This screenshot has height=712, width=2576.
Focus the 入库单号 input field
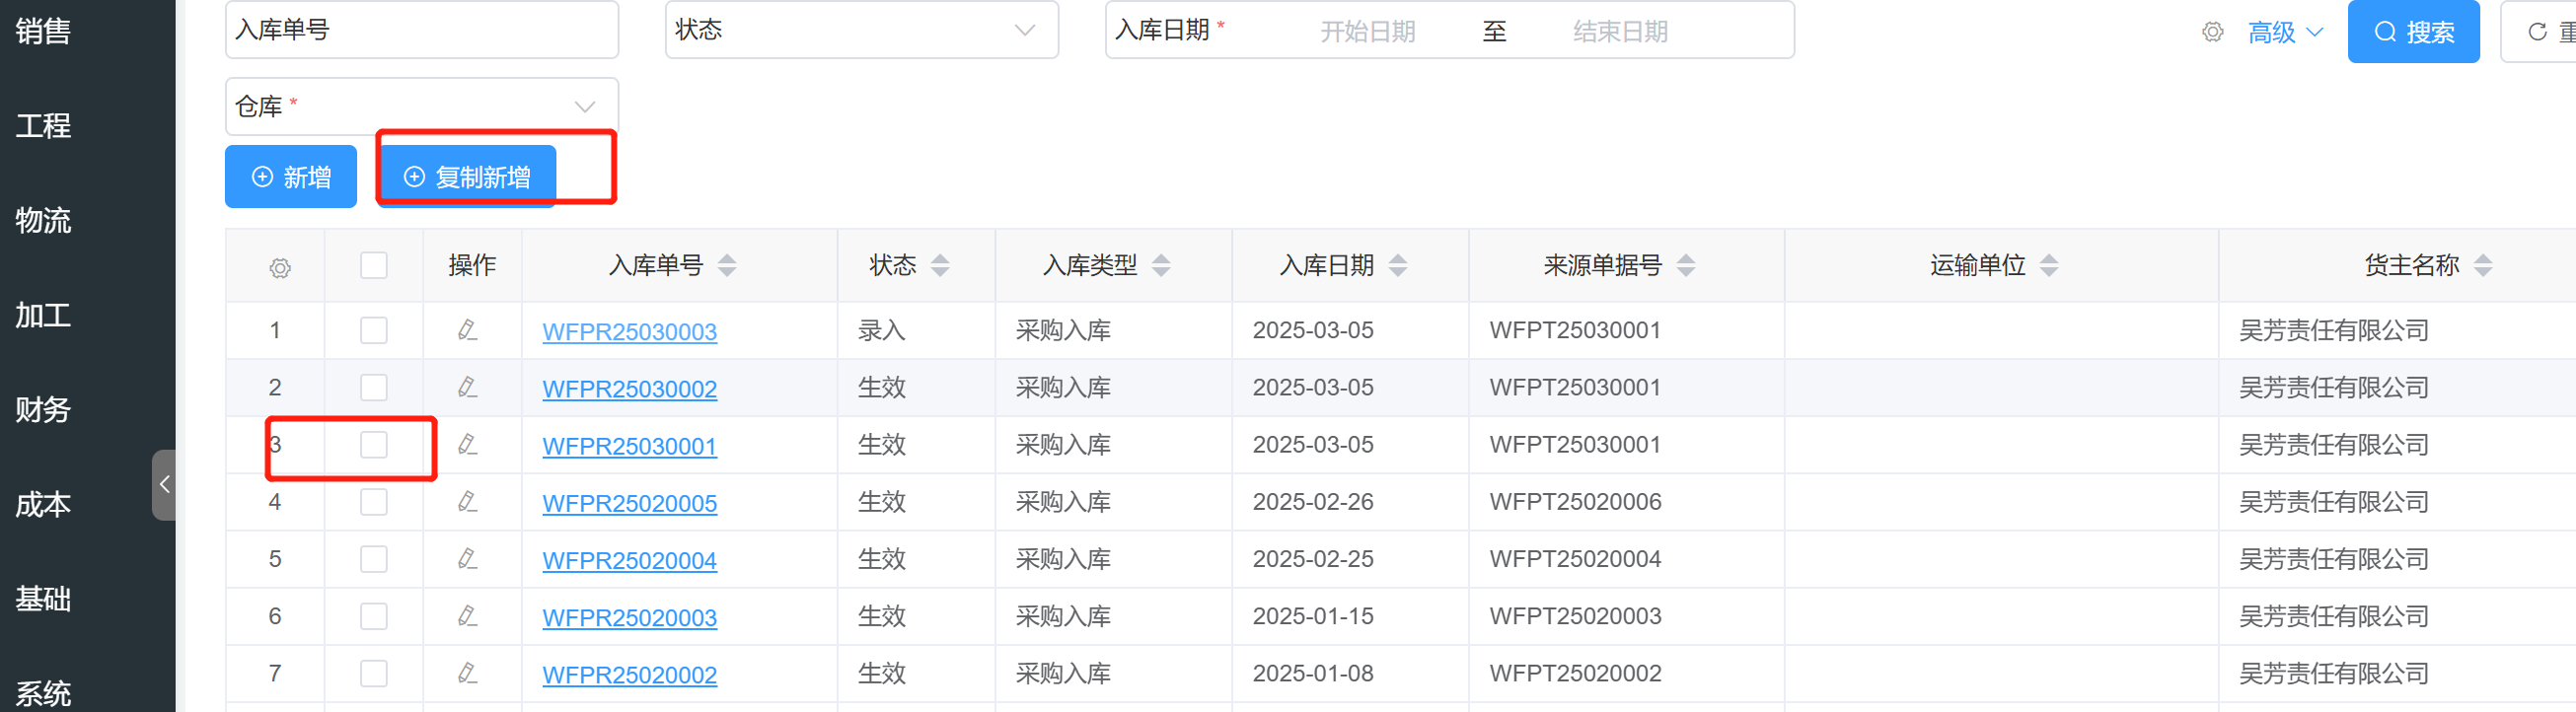pyautogui.click(x=422, y=30)
